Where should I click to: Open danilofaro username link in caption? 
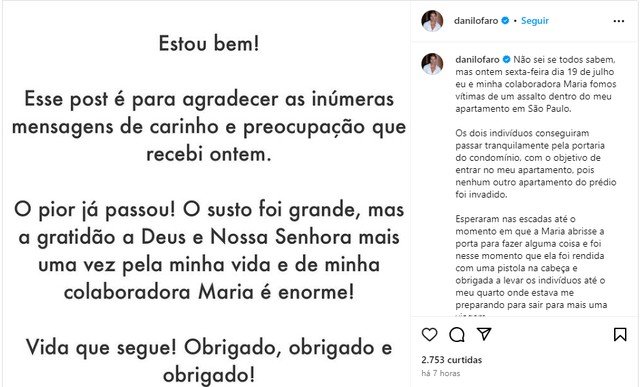(477, 60)
